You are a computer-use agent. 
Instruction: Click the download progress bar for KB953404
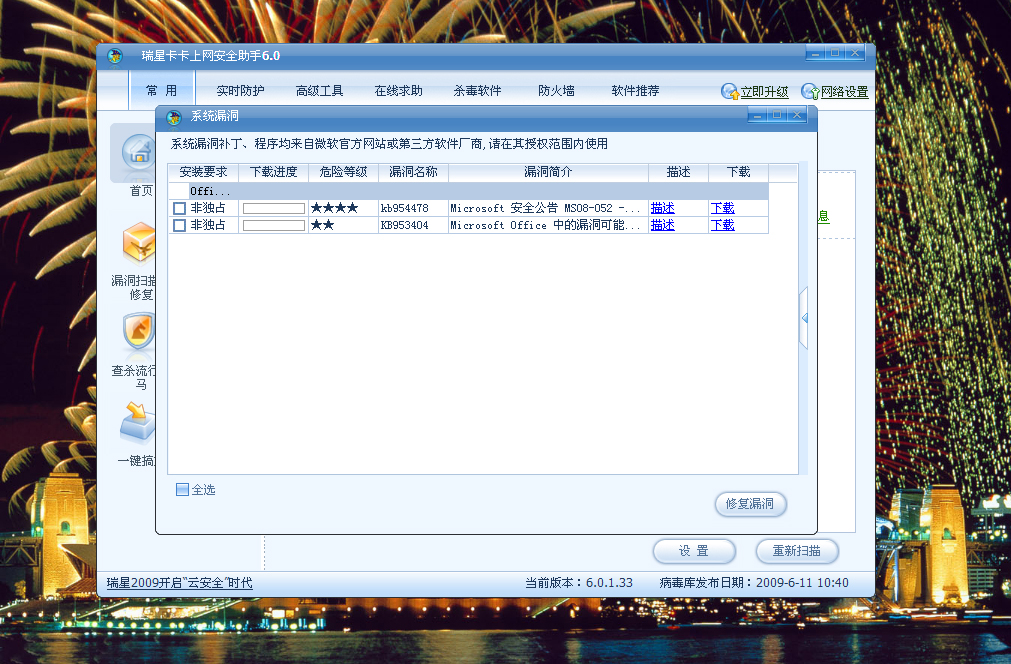pyautogui.click(x=273, y=225)
